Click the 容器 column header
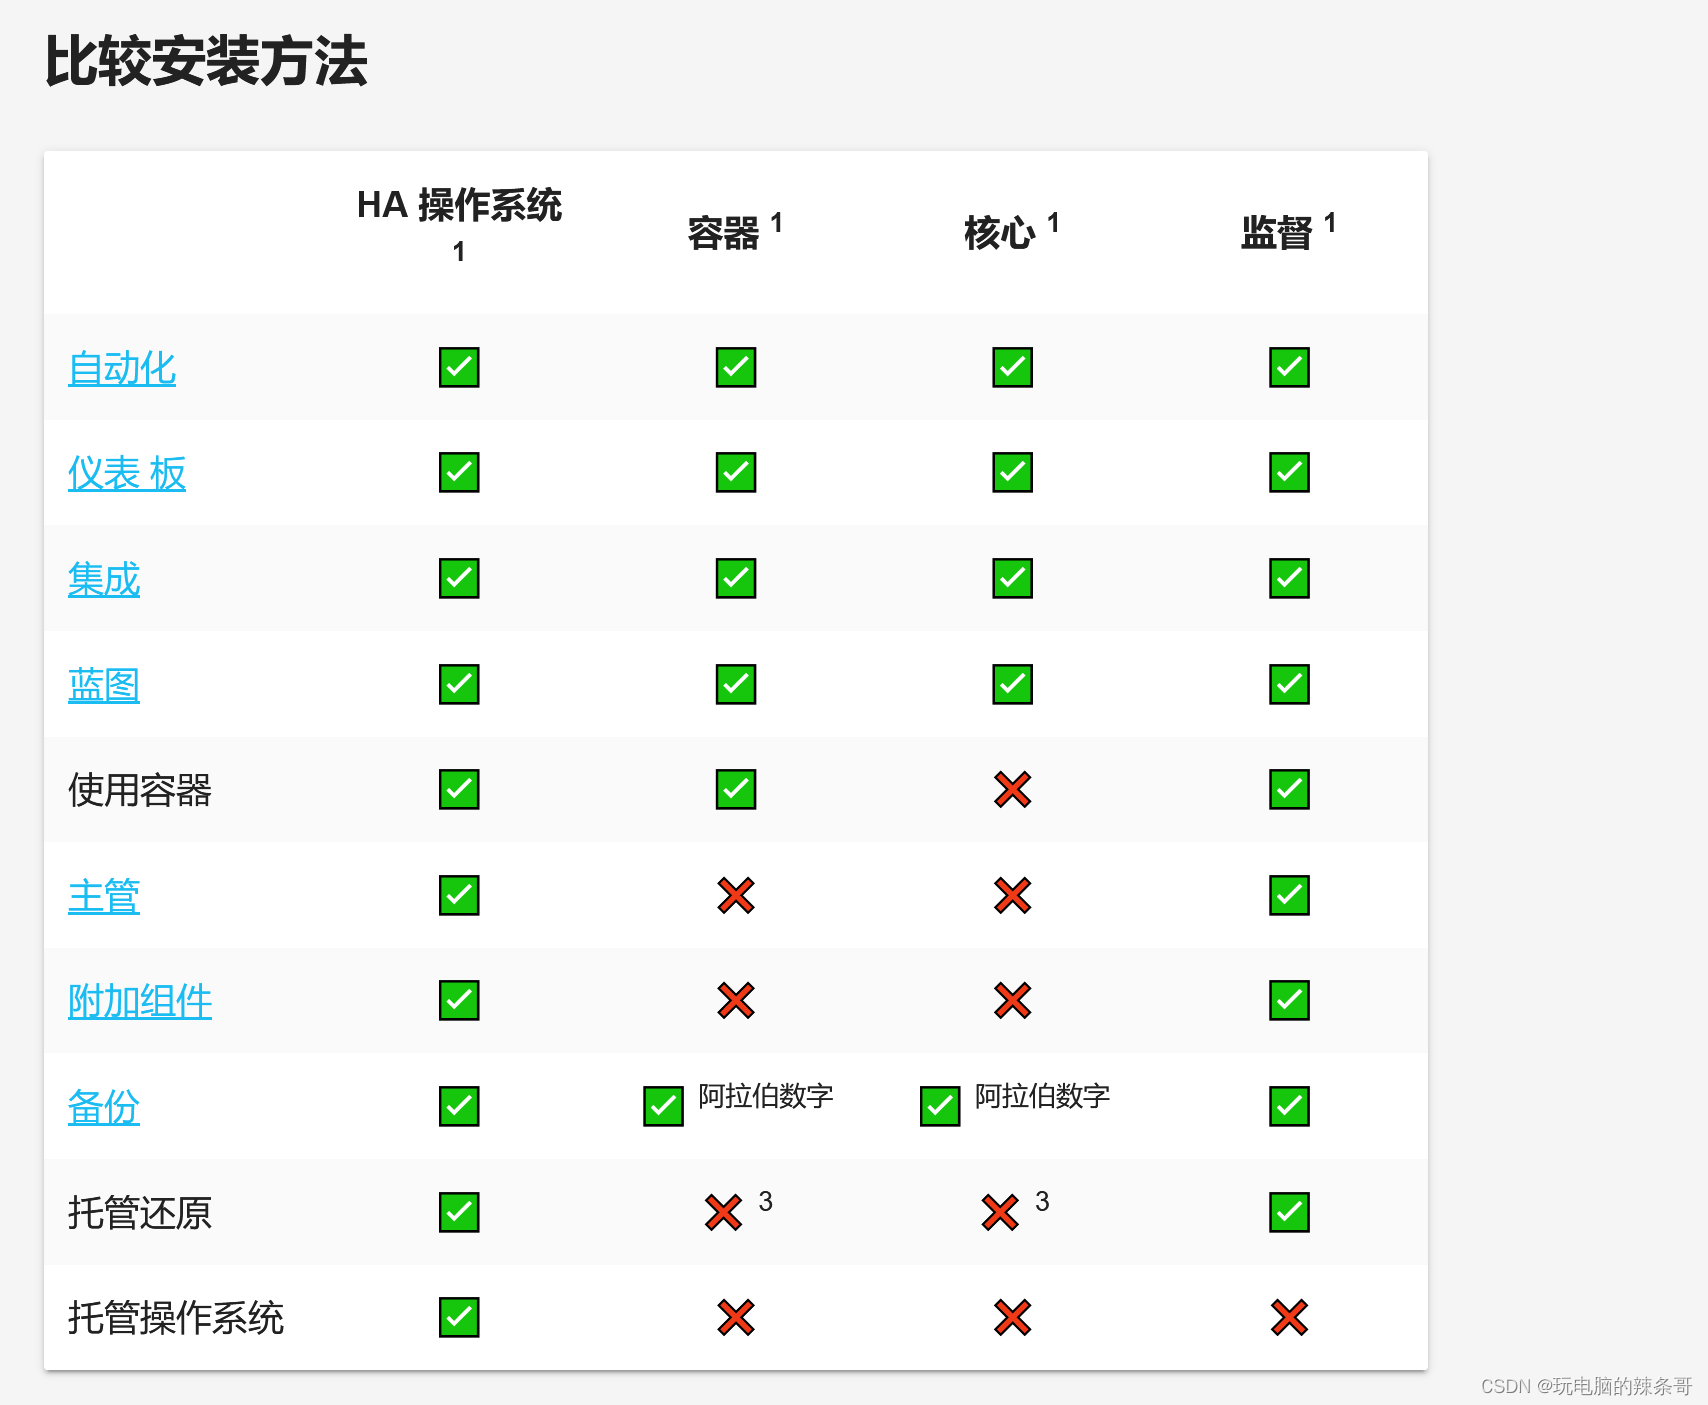The height and width of the screenshot is (1405, 1708). [735, 231]
